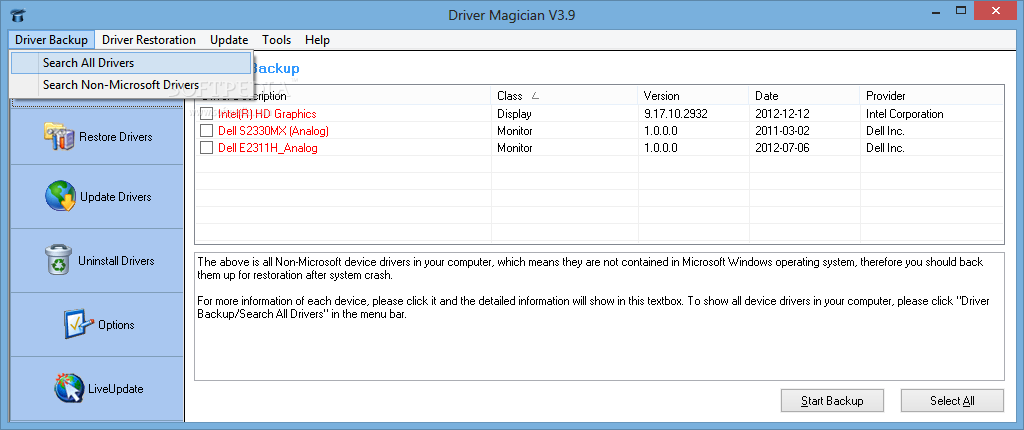1024x430 pixels.
Task: Click version 9.17.10.2932 cell
Action: [x=675, y=114]
